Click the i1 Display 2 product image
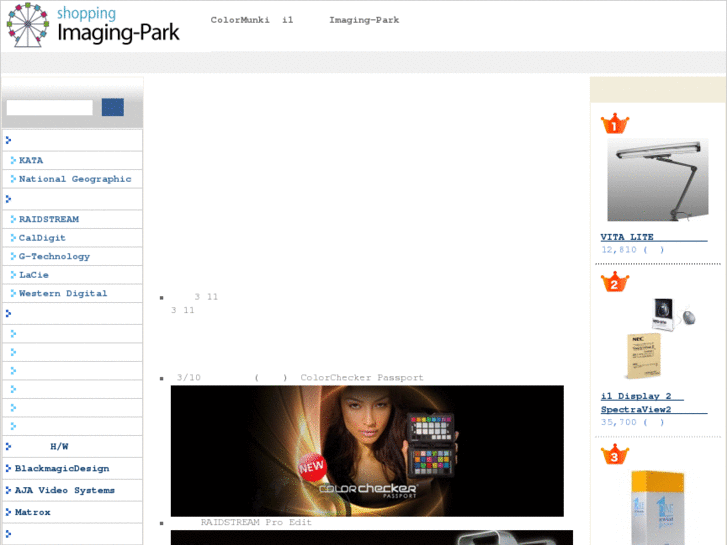The width and height of the screenshot is (727, 545). pyautogui.click(x=661, y=339)
